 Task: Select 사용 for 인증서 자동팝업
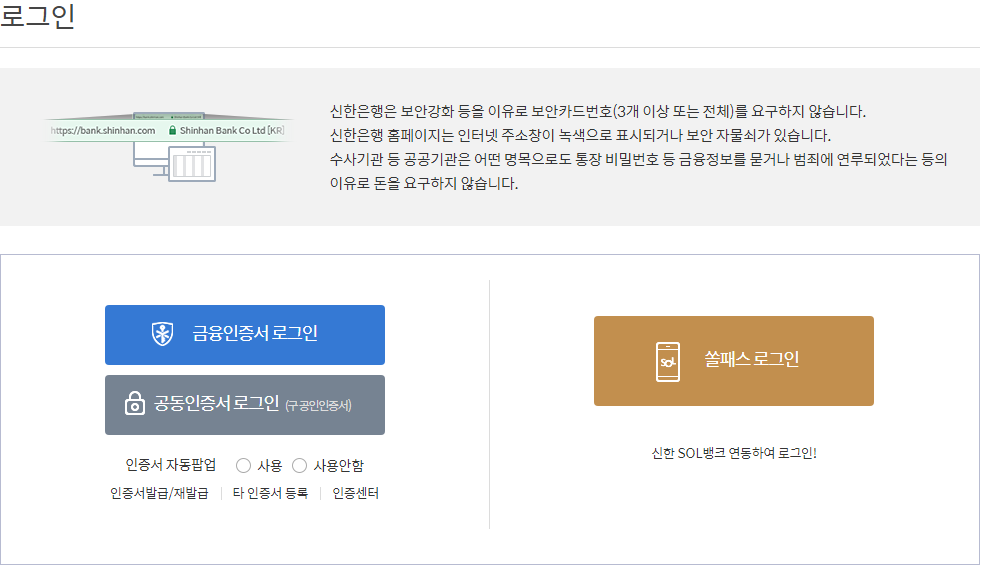[243, 466]
